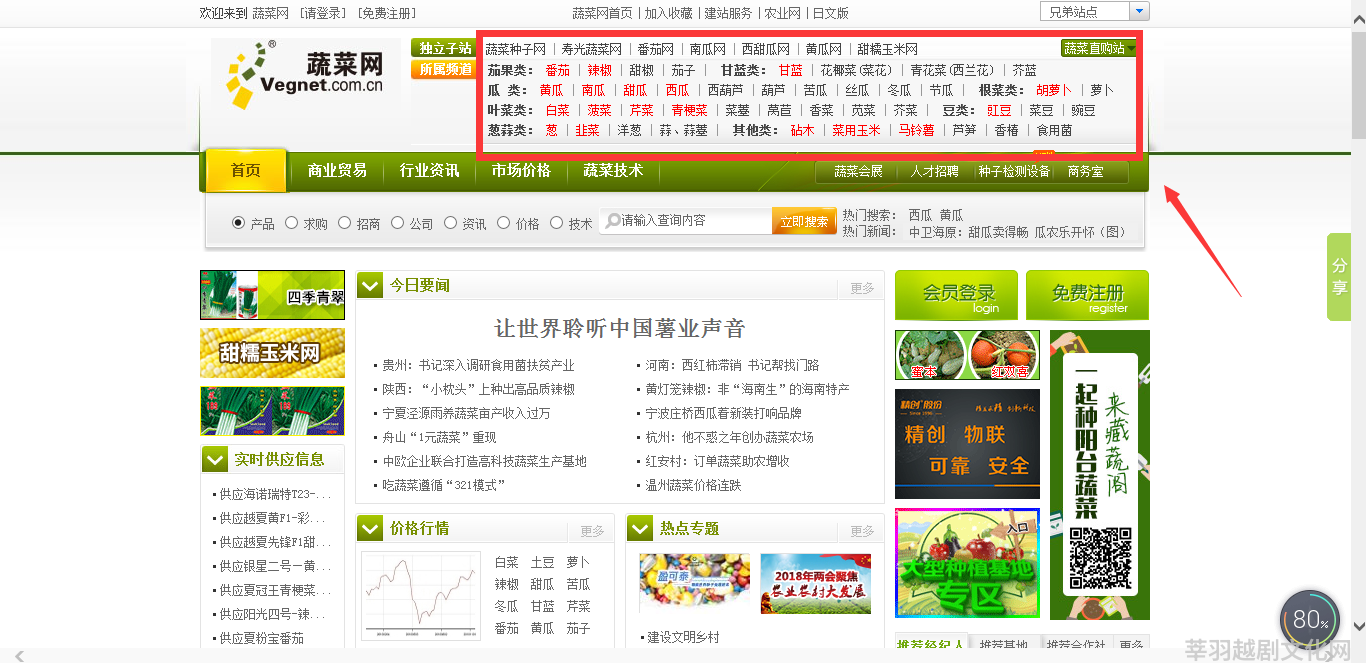Select the 公司 radio button
The height and width of the screenshot is (663, 1366).
[397, 223]
